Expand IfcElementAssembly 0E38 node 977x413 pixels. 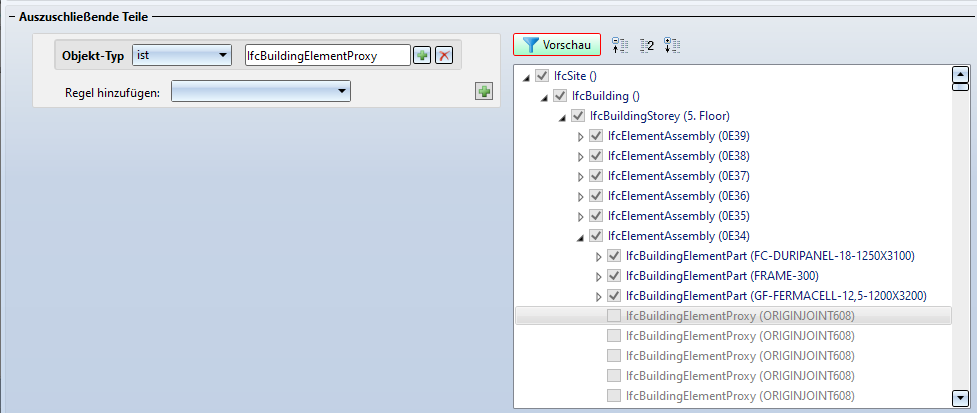click(581, 156)
